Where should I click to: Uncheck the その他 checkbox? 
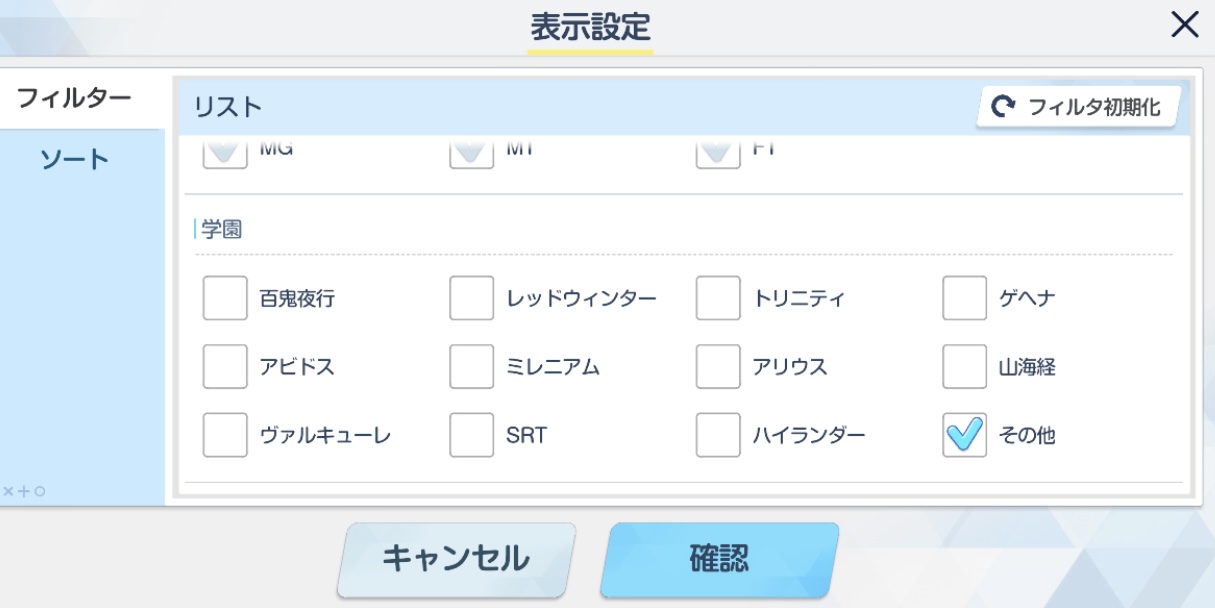click(964, 435)
